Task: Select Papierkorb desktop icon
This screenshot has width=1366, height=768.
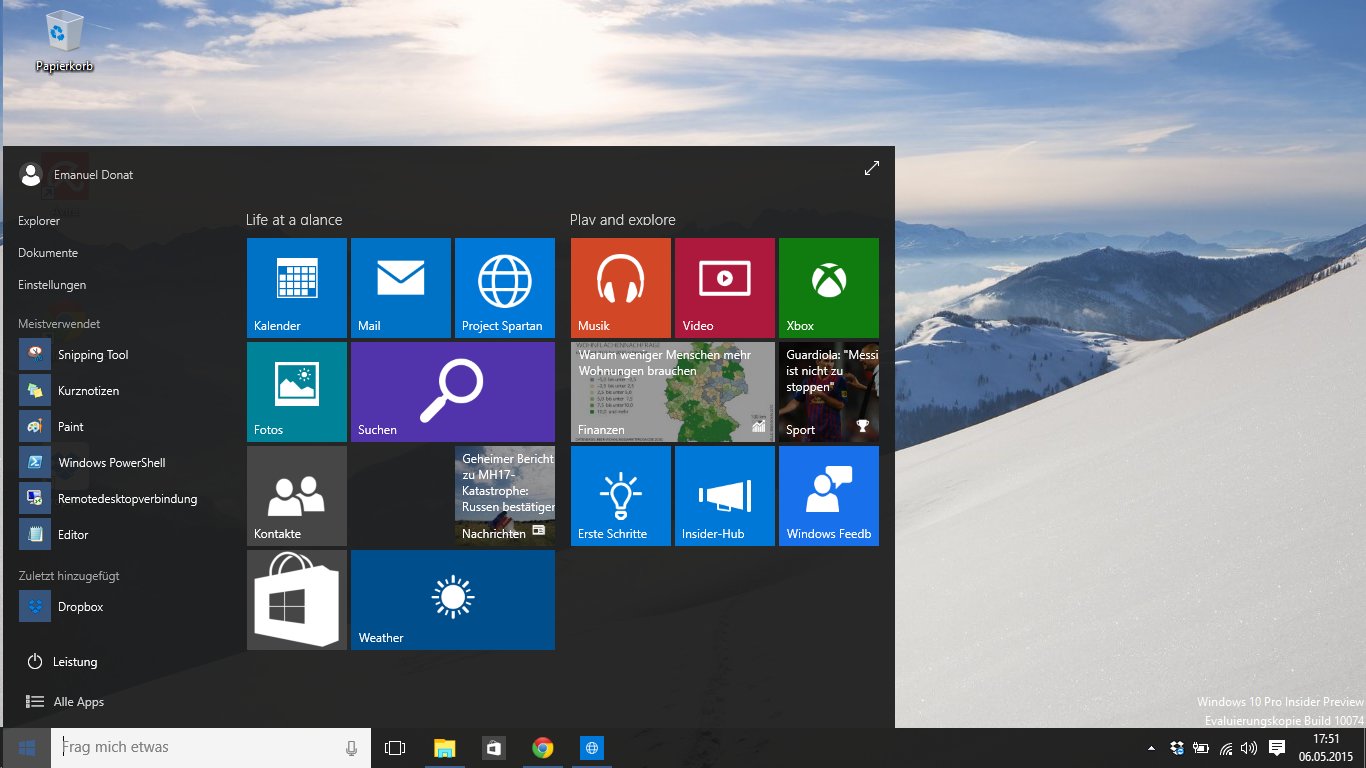Action: (x=64, y=42)
